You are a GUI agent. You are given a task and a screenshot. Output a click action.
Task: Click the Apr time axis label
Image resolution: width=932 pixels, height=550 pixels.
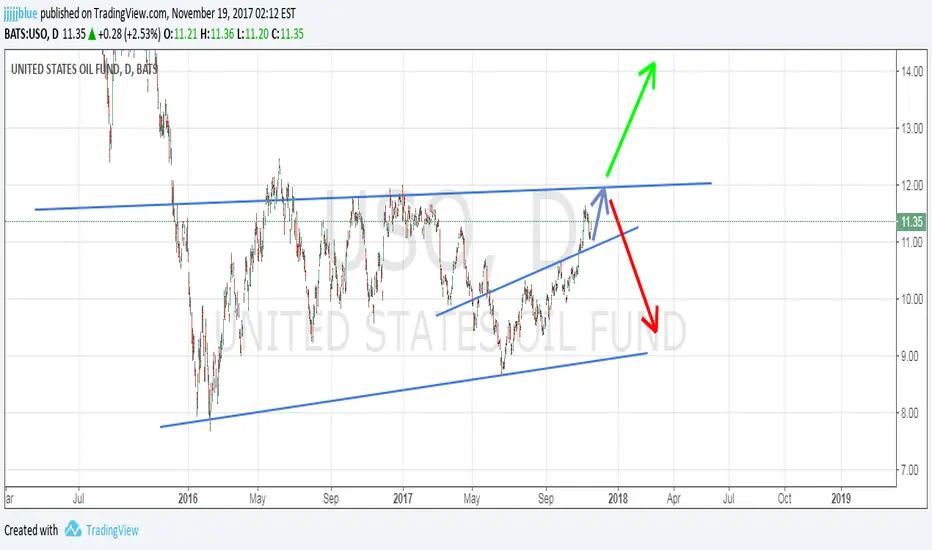pos(673,498)
